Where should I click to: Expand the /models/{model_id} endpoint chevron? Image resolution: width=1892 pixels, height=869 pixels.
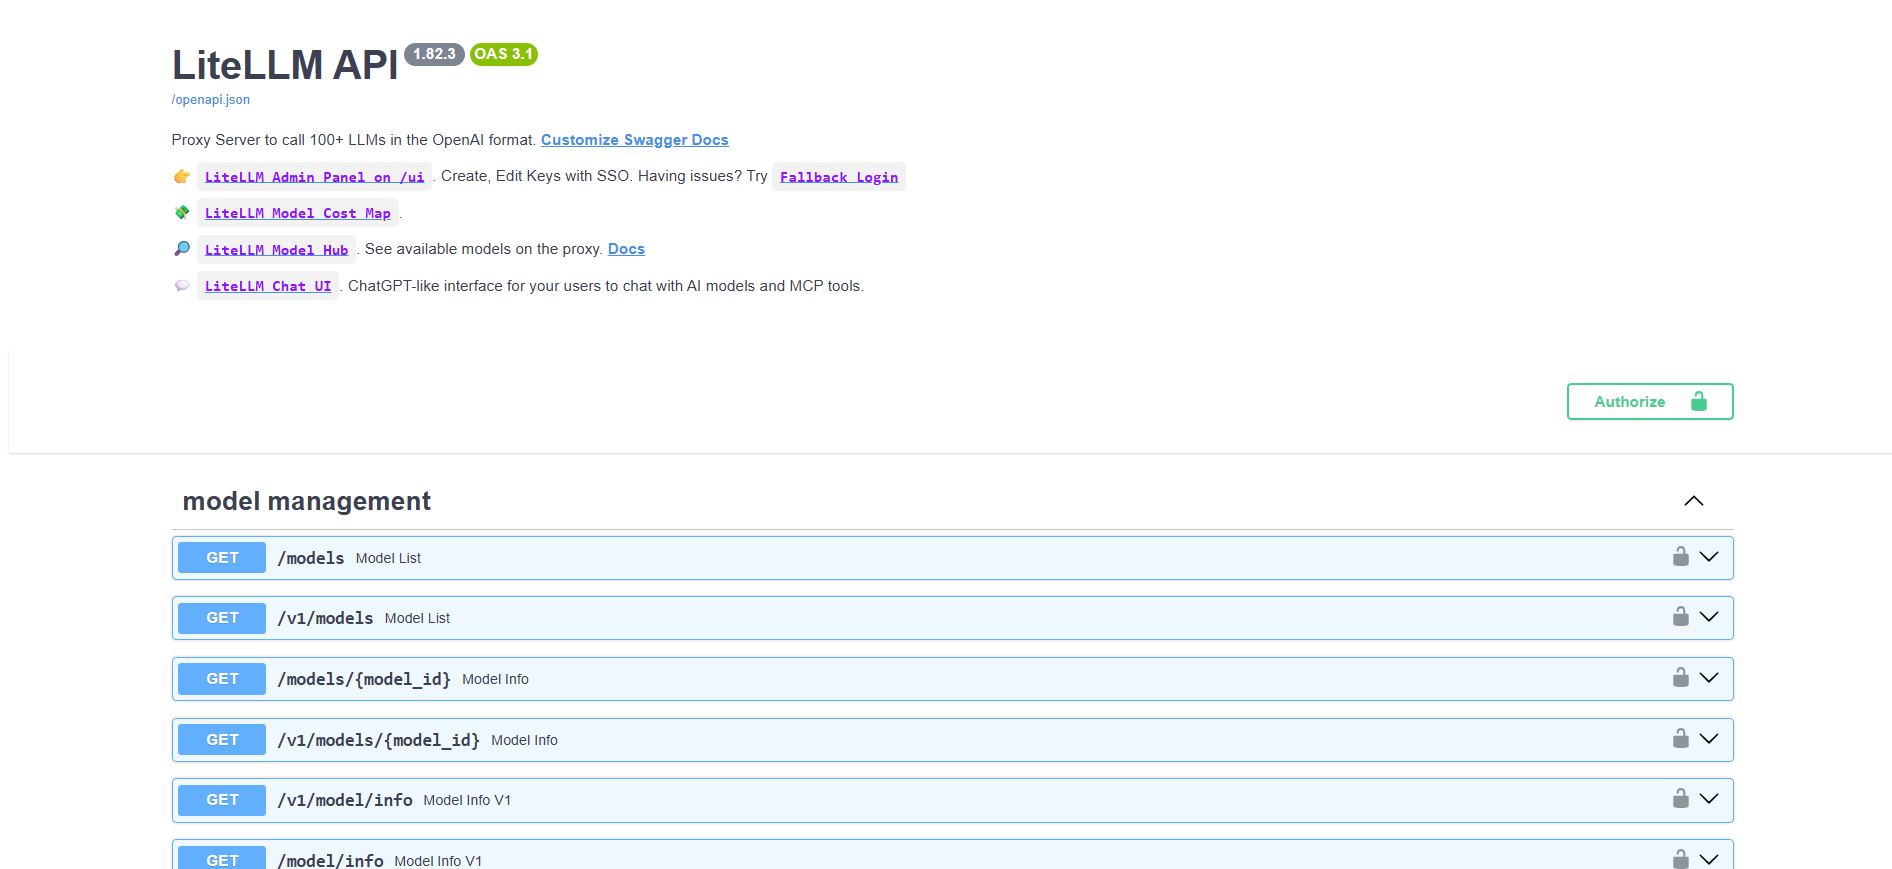tap(1709, 678)
